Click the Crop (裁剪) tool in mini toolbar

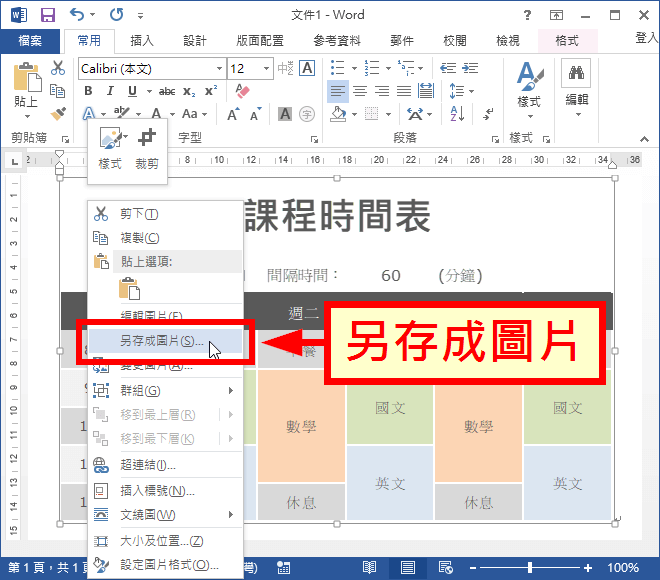coord(146,150)
